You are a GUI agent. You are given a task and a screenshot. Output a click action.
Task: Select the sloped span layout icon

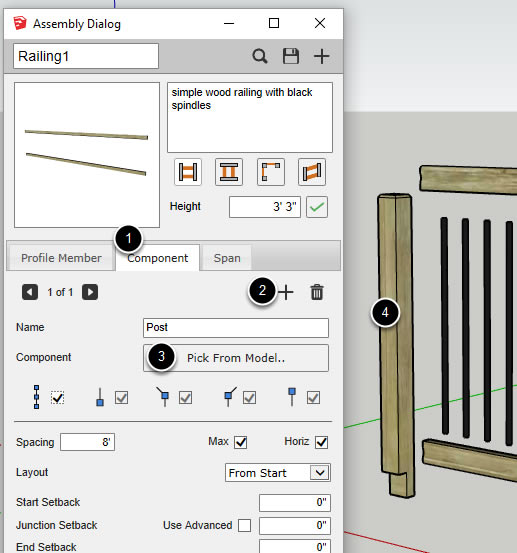coord(312,172)
